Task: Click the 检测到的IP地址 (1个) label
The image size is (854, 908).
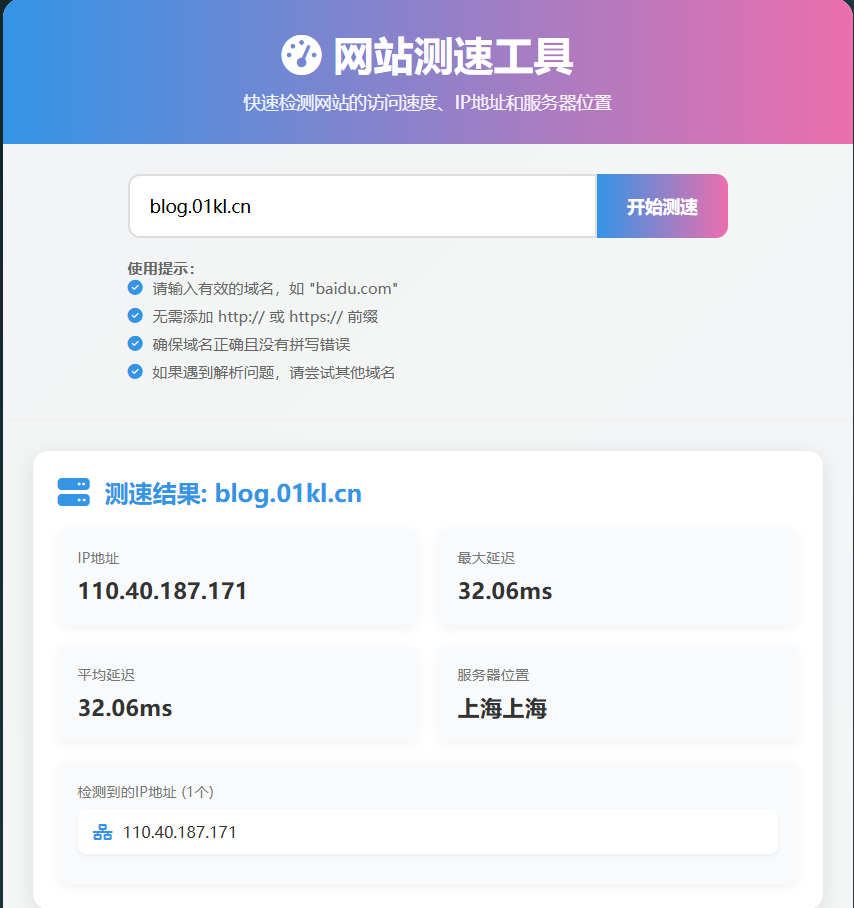Action: pos(146,792)
